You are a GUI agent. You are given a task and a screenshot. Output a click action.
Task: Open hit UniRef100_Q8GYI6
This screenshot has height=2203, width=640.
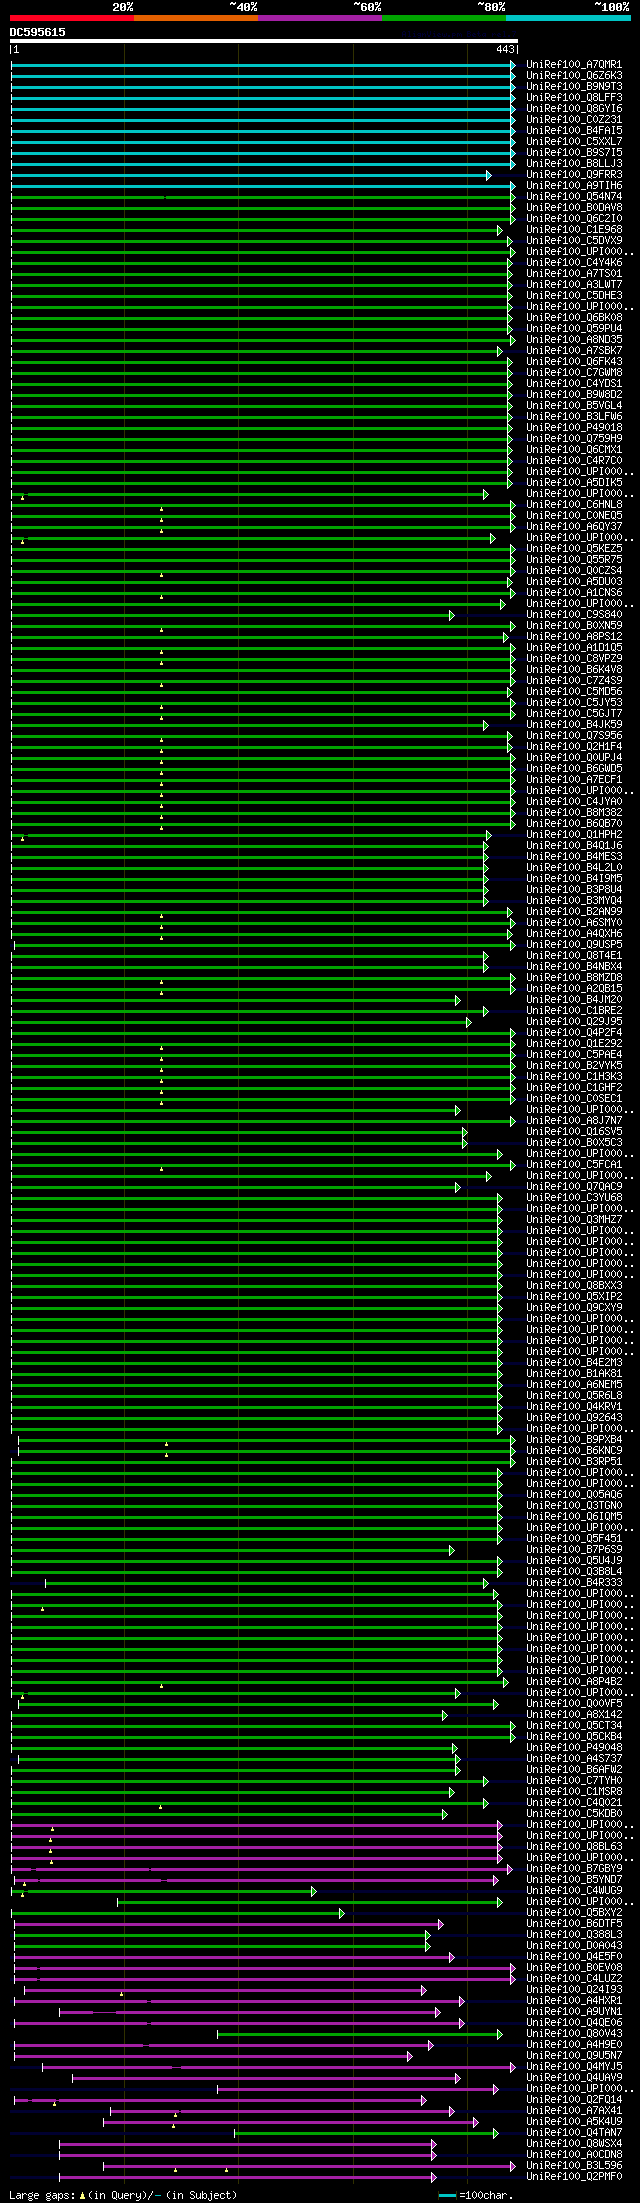(x=574, y=109)
